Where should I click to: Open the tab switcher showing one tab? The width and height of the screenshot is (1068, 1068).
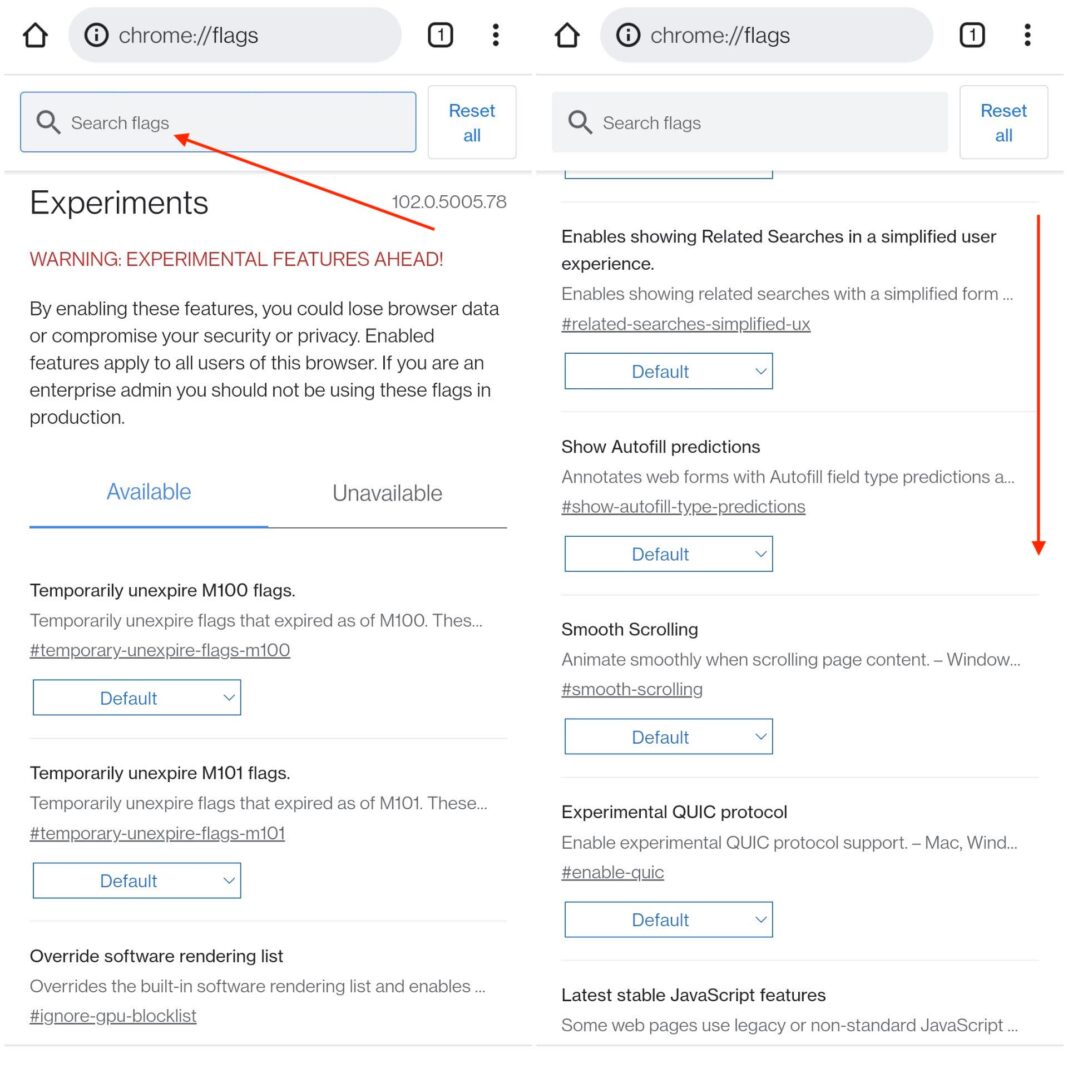coord(440,34)
